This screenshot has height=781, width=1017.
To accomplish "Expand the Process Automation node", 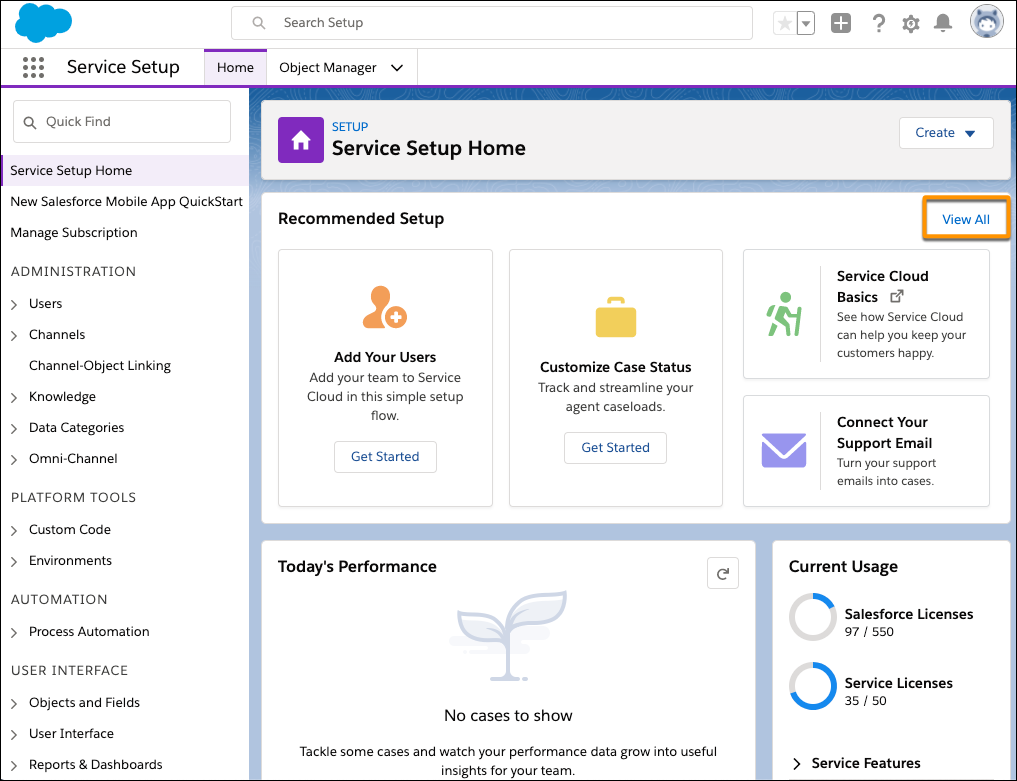I will point(14,632).
